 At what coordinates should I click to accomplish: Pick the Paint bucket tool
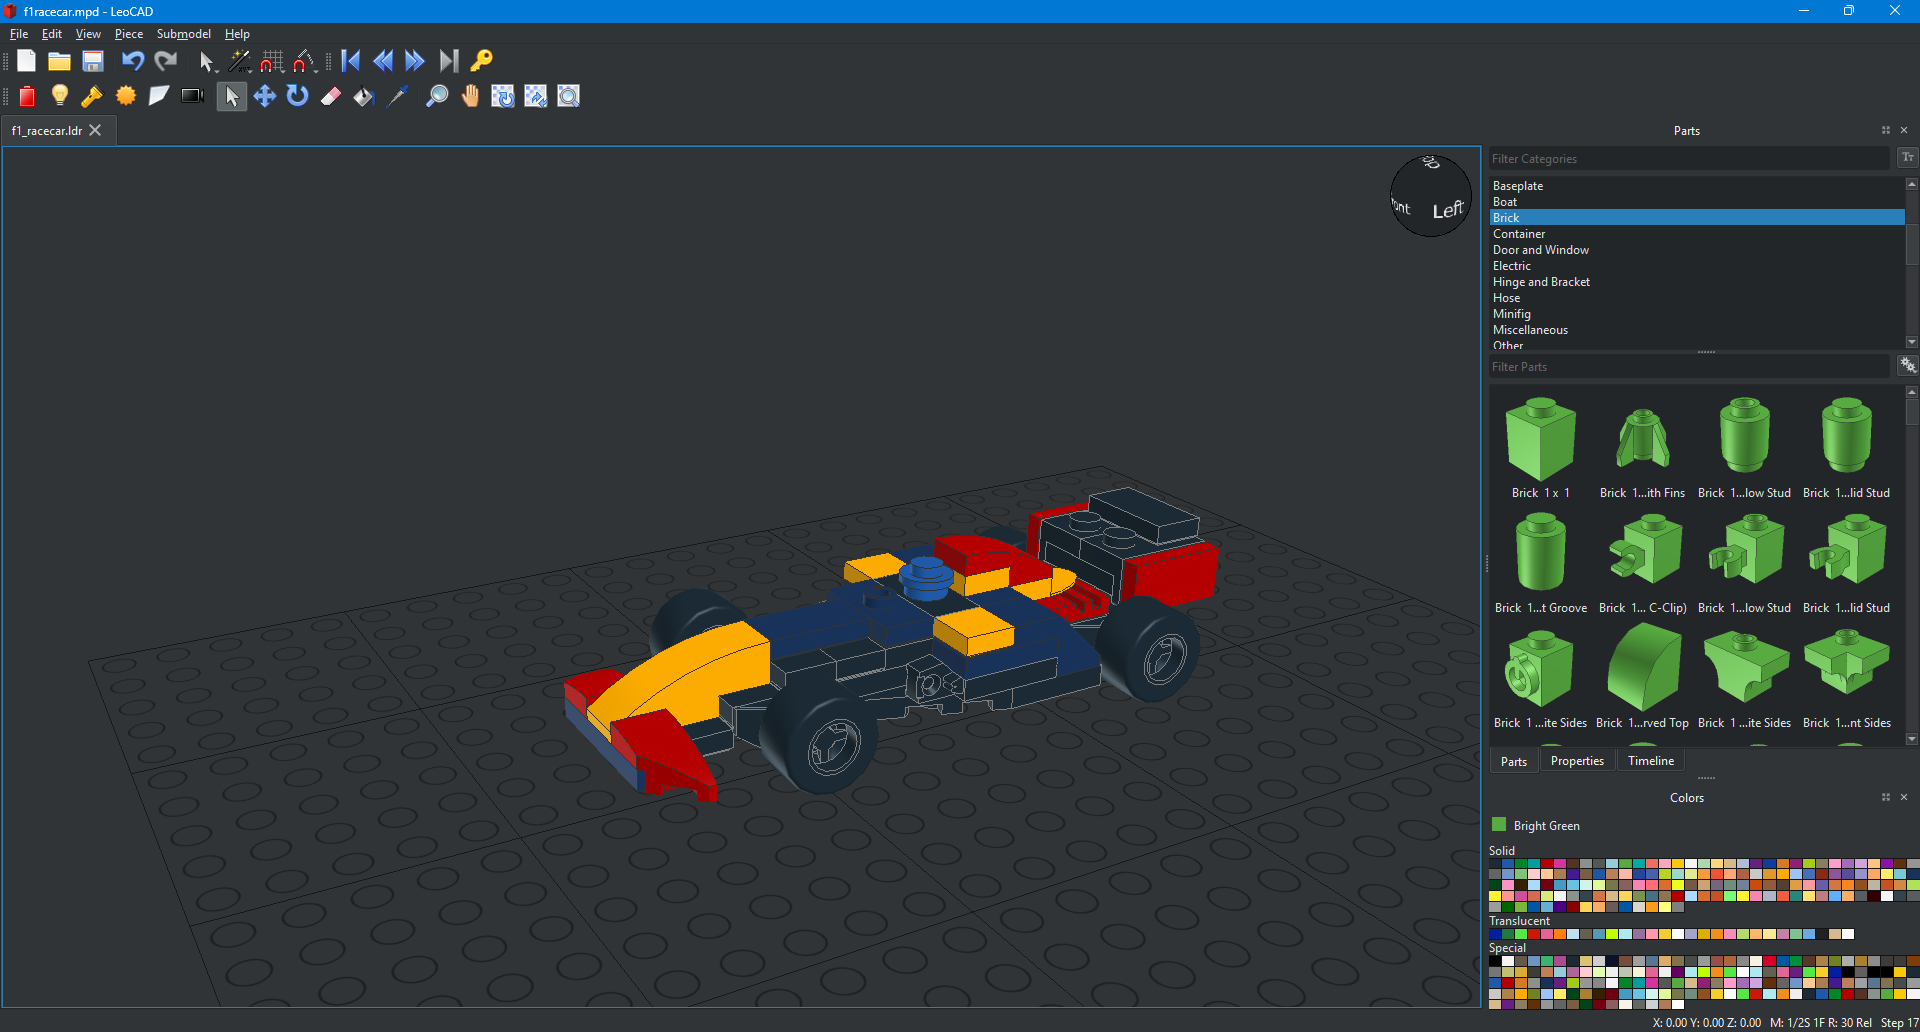[x=364, y=96]
